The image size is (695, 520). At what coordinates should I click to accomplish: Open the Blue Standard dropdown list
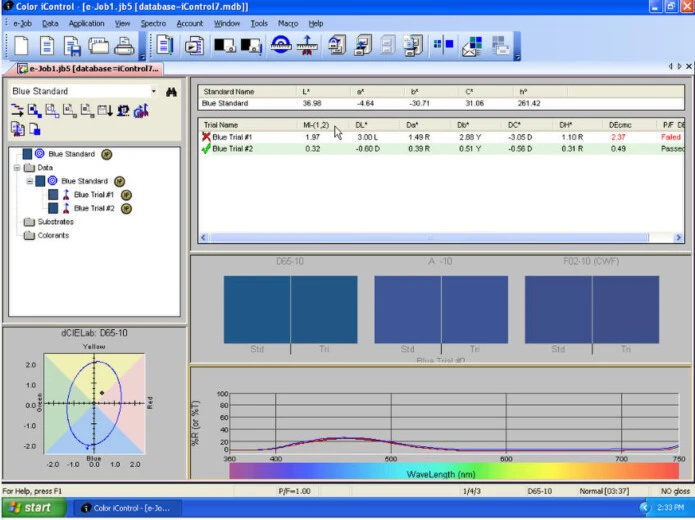point(153,92)
